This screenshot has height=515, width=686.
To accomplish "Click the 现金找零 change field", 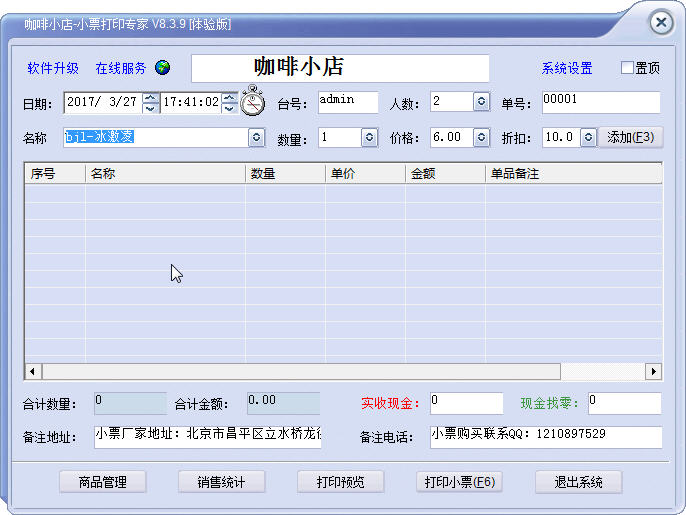I will pos(624,403).
